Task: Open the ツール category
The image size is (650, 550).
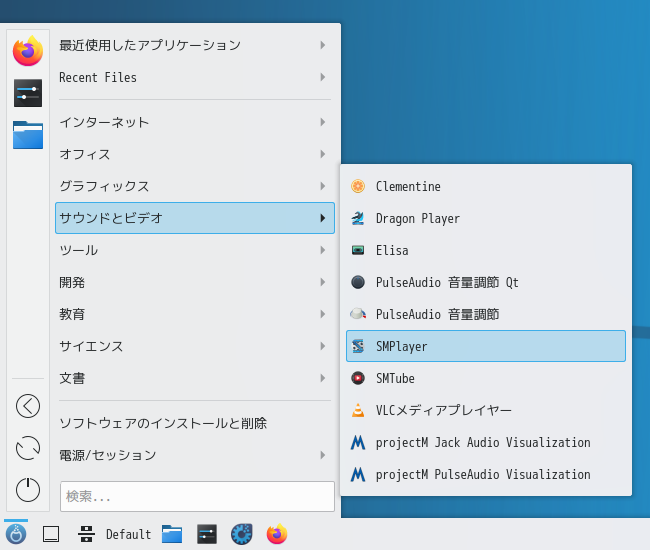Action: point(195,250)
